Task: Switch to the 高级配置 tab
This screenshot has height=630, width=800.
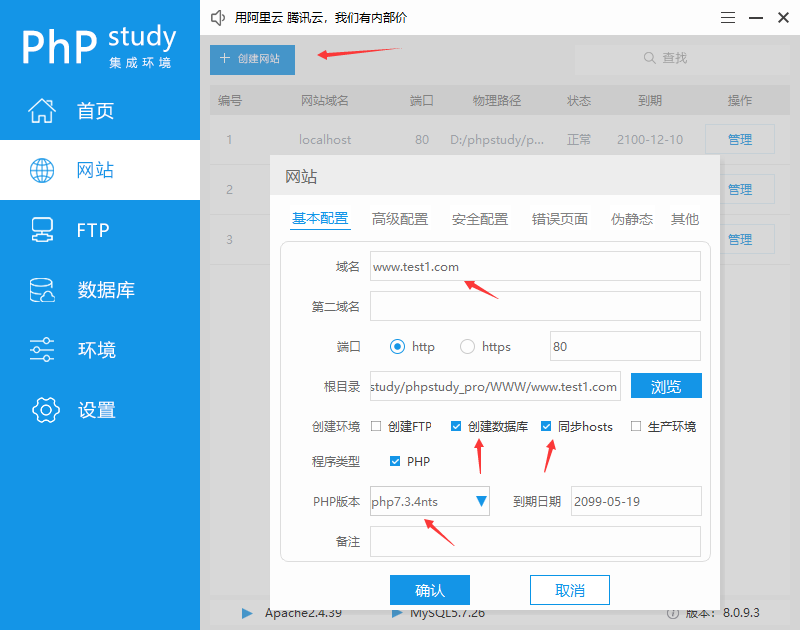Action: click(400, 218)
